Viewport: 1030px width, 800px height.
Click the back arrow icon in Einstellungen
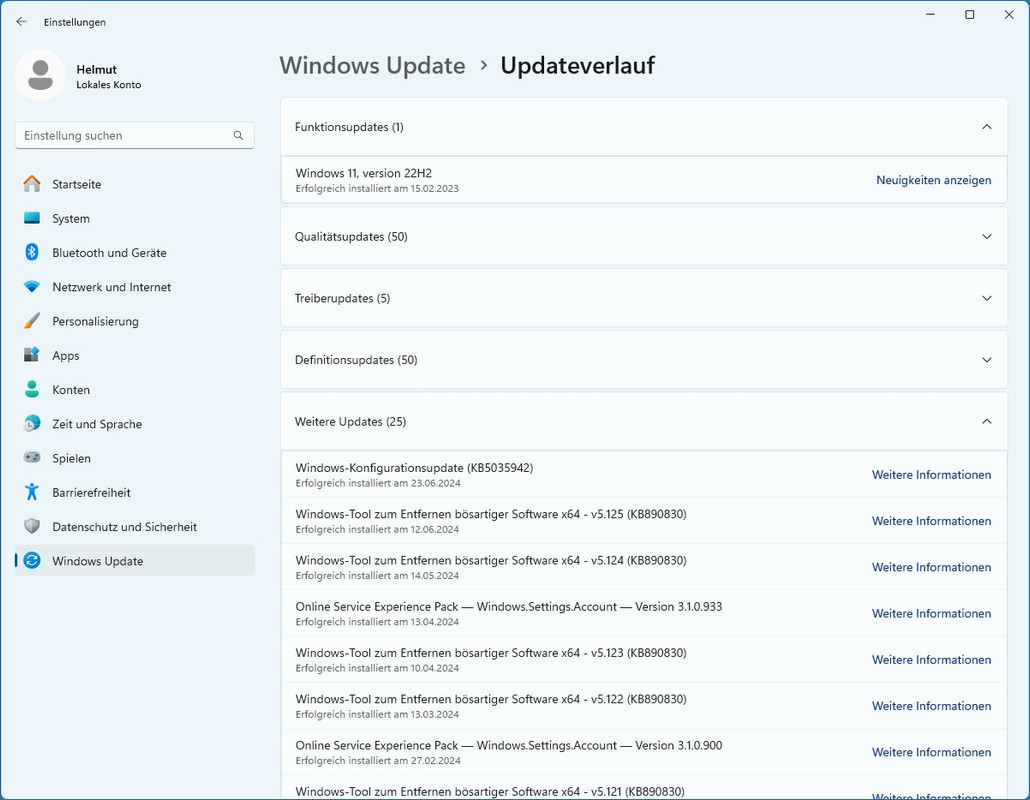click(x=21, y=22)
